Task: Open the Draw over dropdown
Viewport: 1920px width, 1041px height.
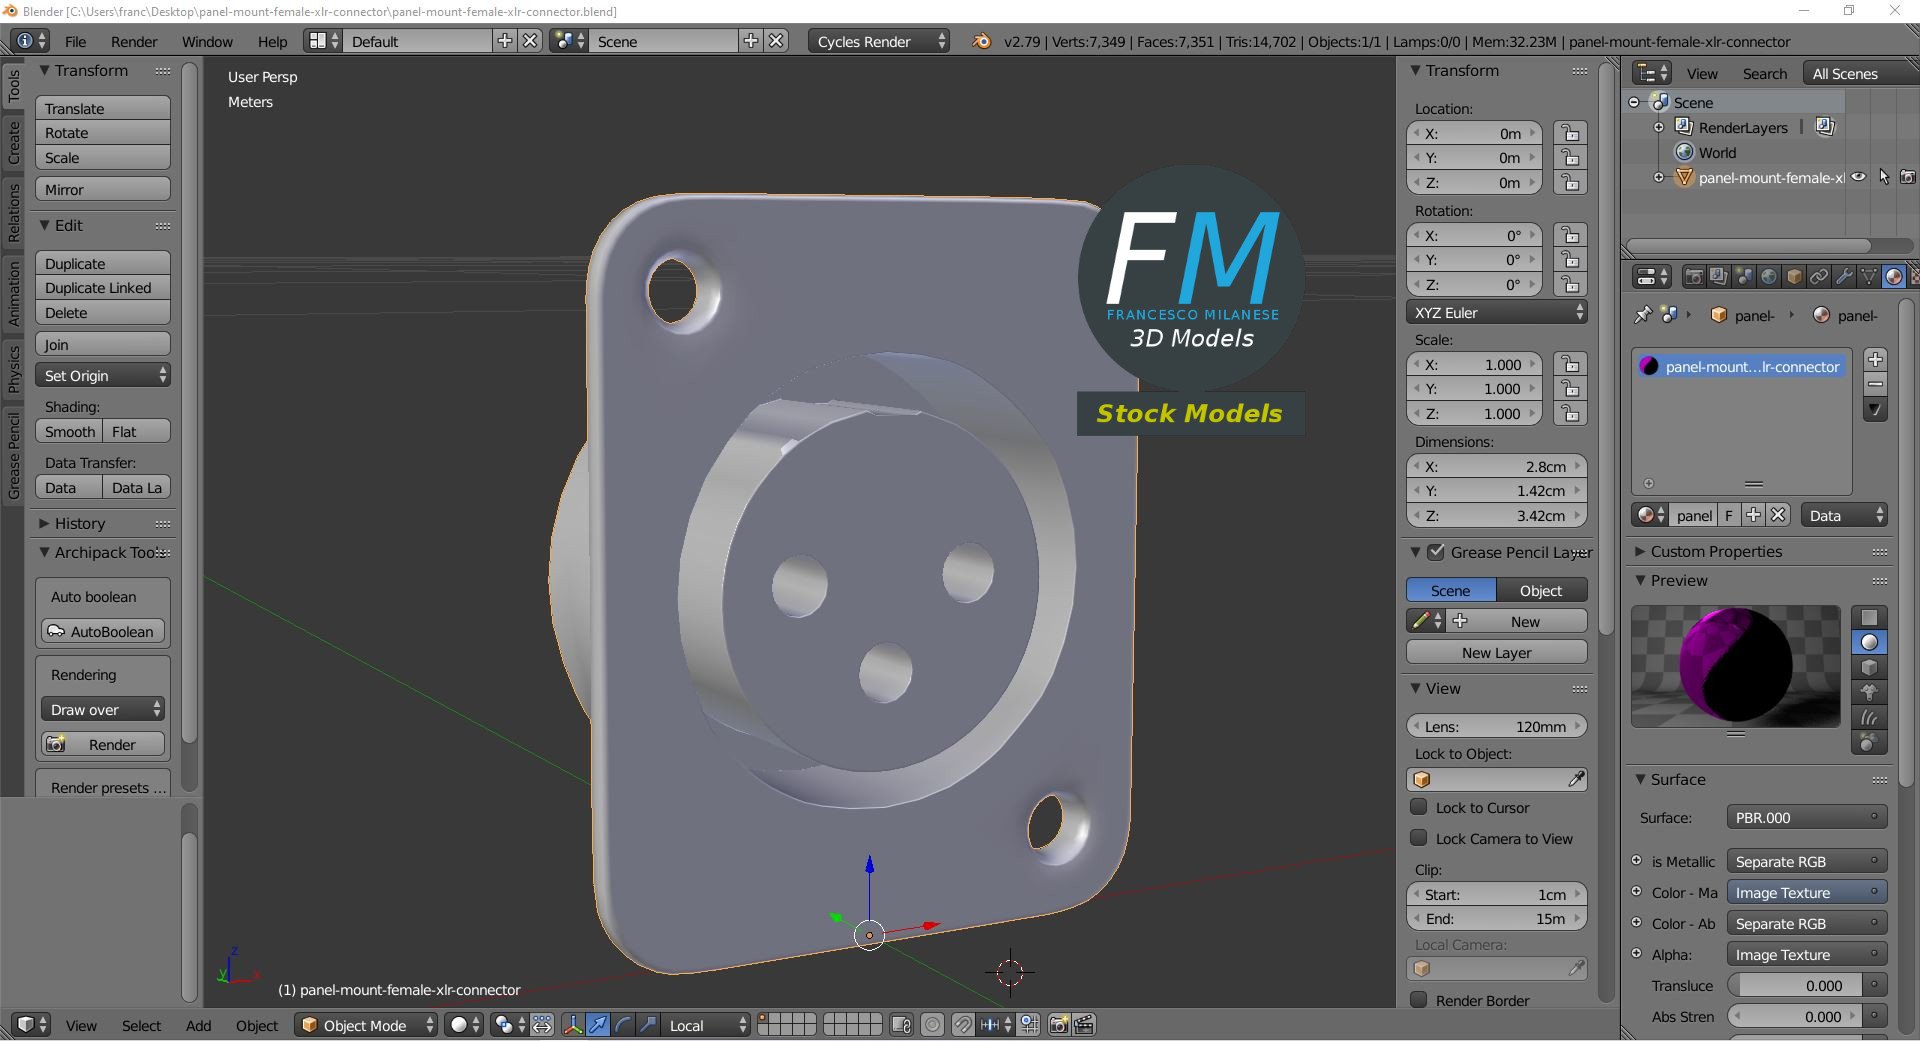Action: pyautogui.click(x=103, y=709)
